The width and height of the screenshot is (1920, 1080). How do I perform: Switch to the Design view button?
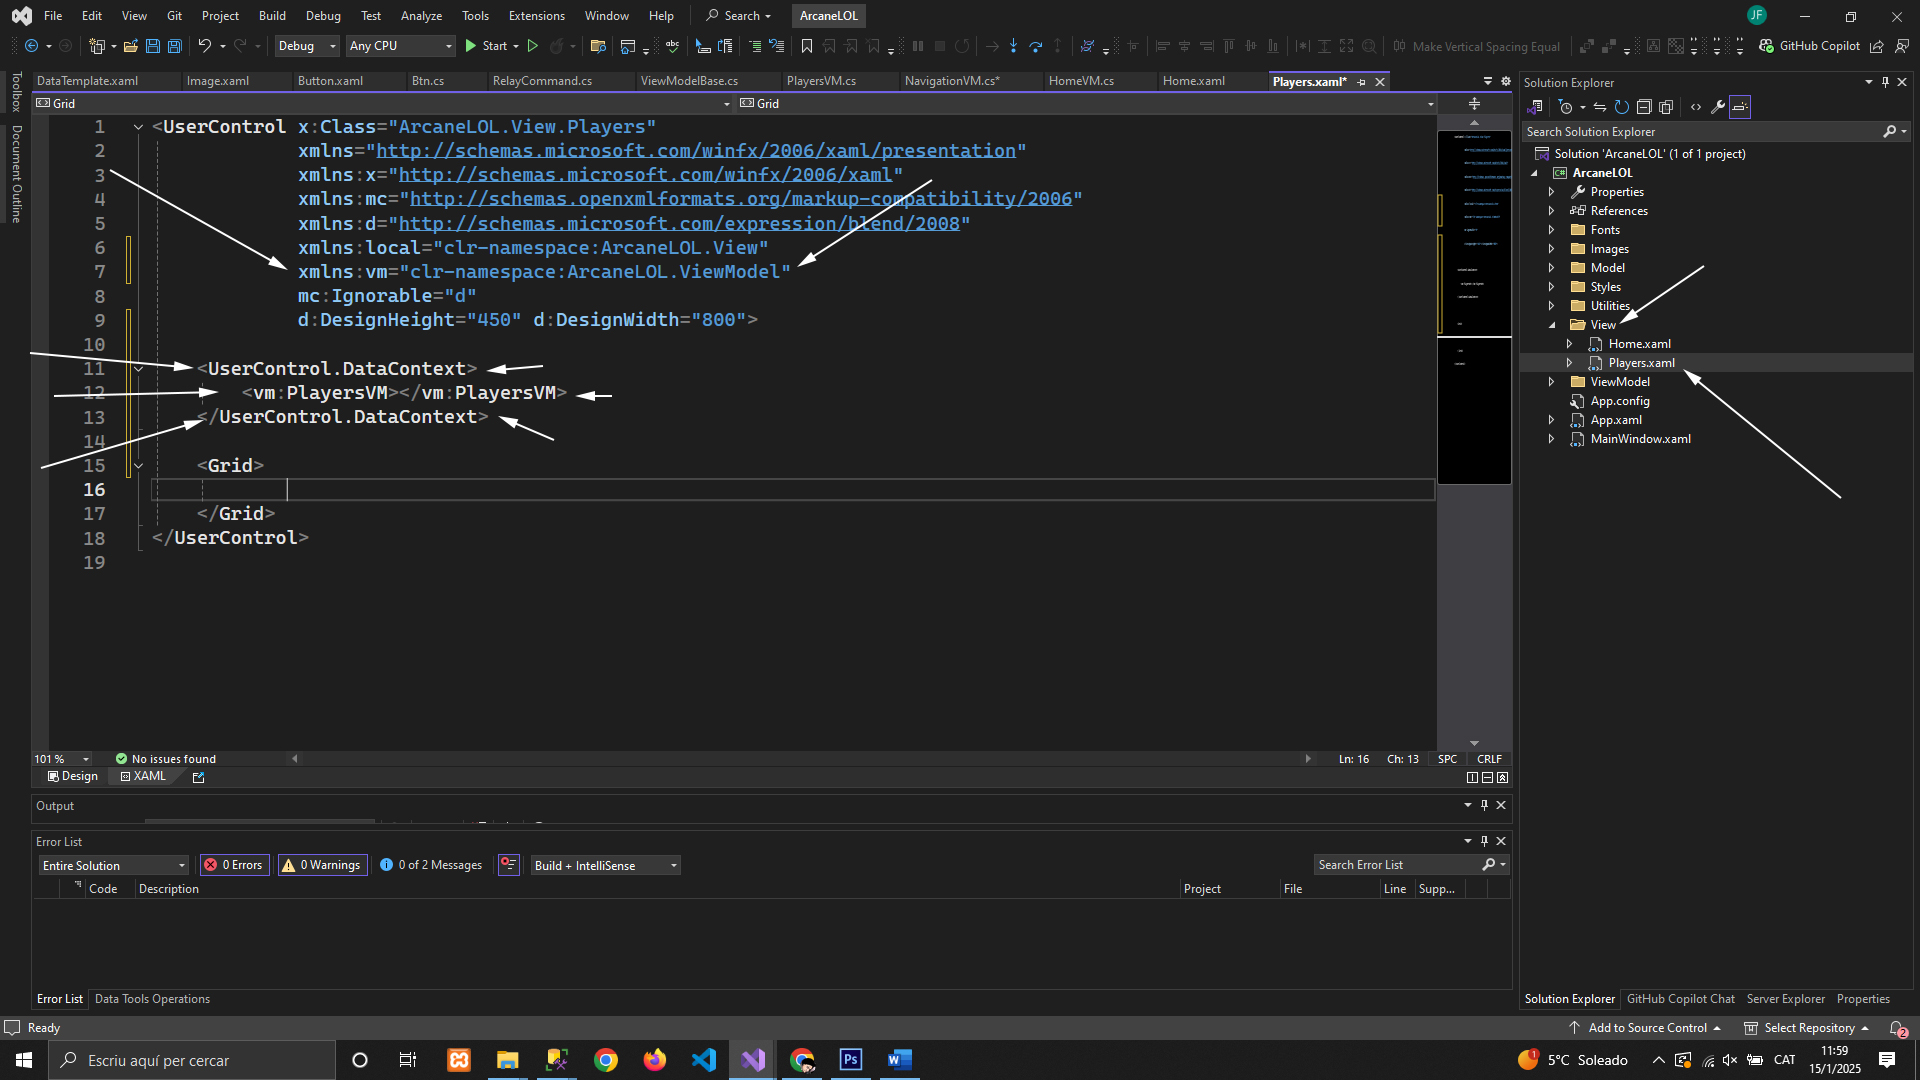tap(73, 776)
